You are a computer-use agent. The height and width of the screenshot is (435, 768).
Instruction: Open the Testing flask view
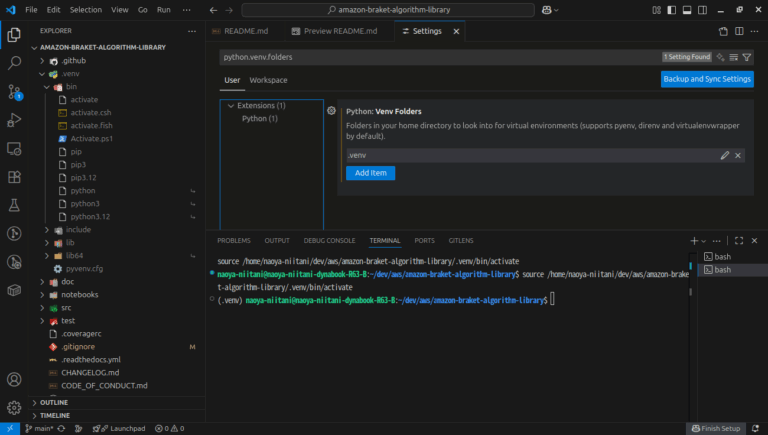tap(14, 205)
